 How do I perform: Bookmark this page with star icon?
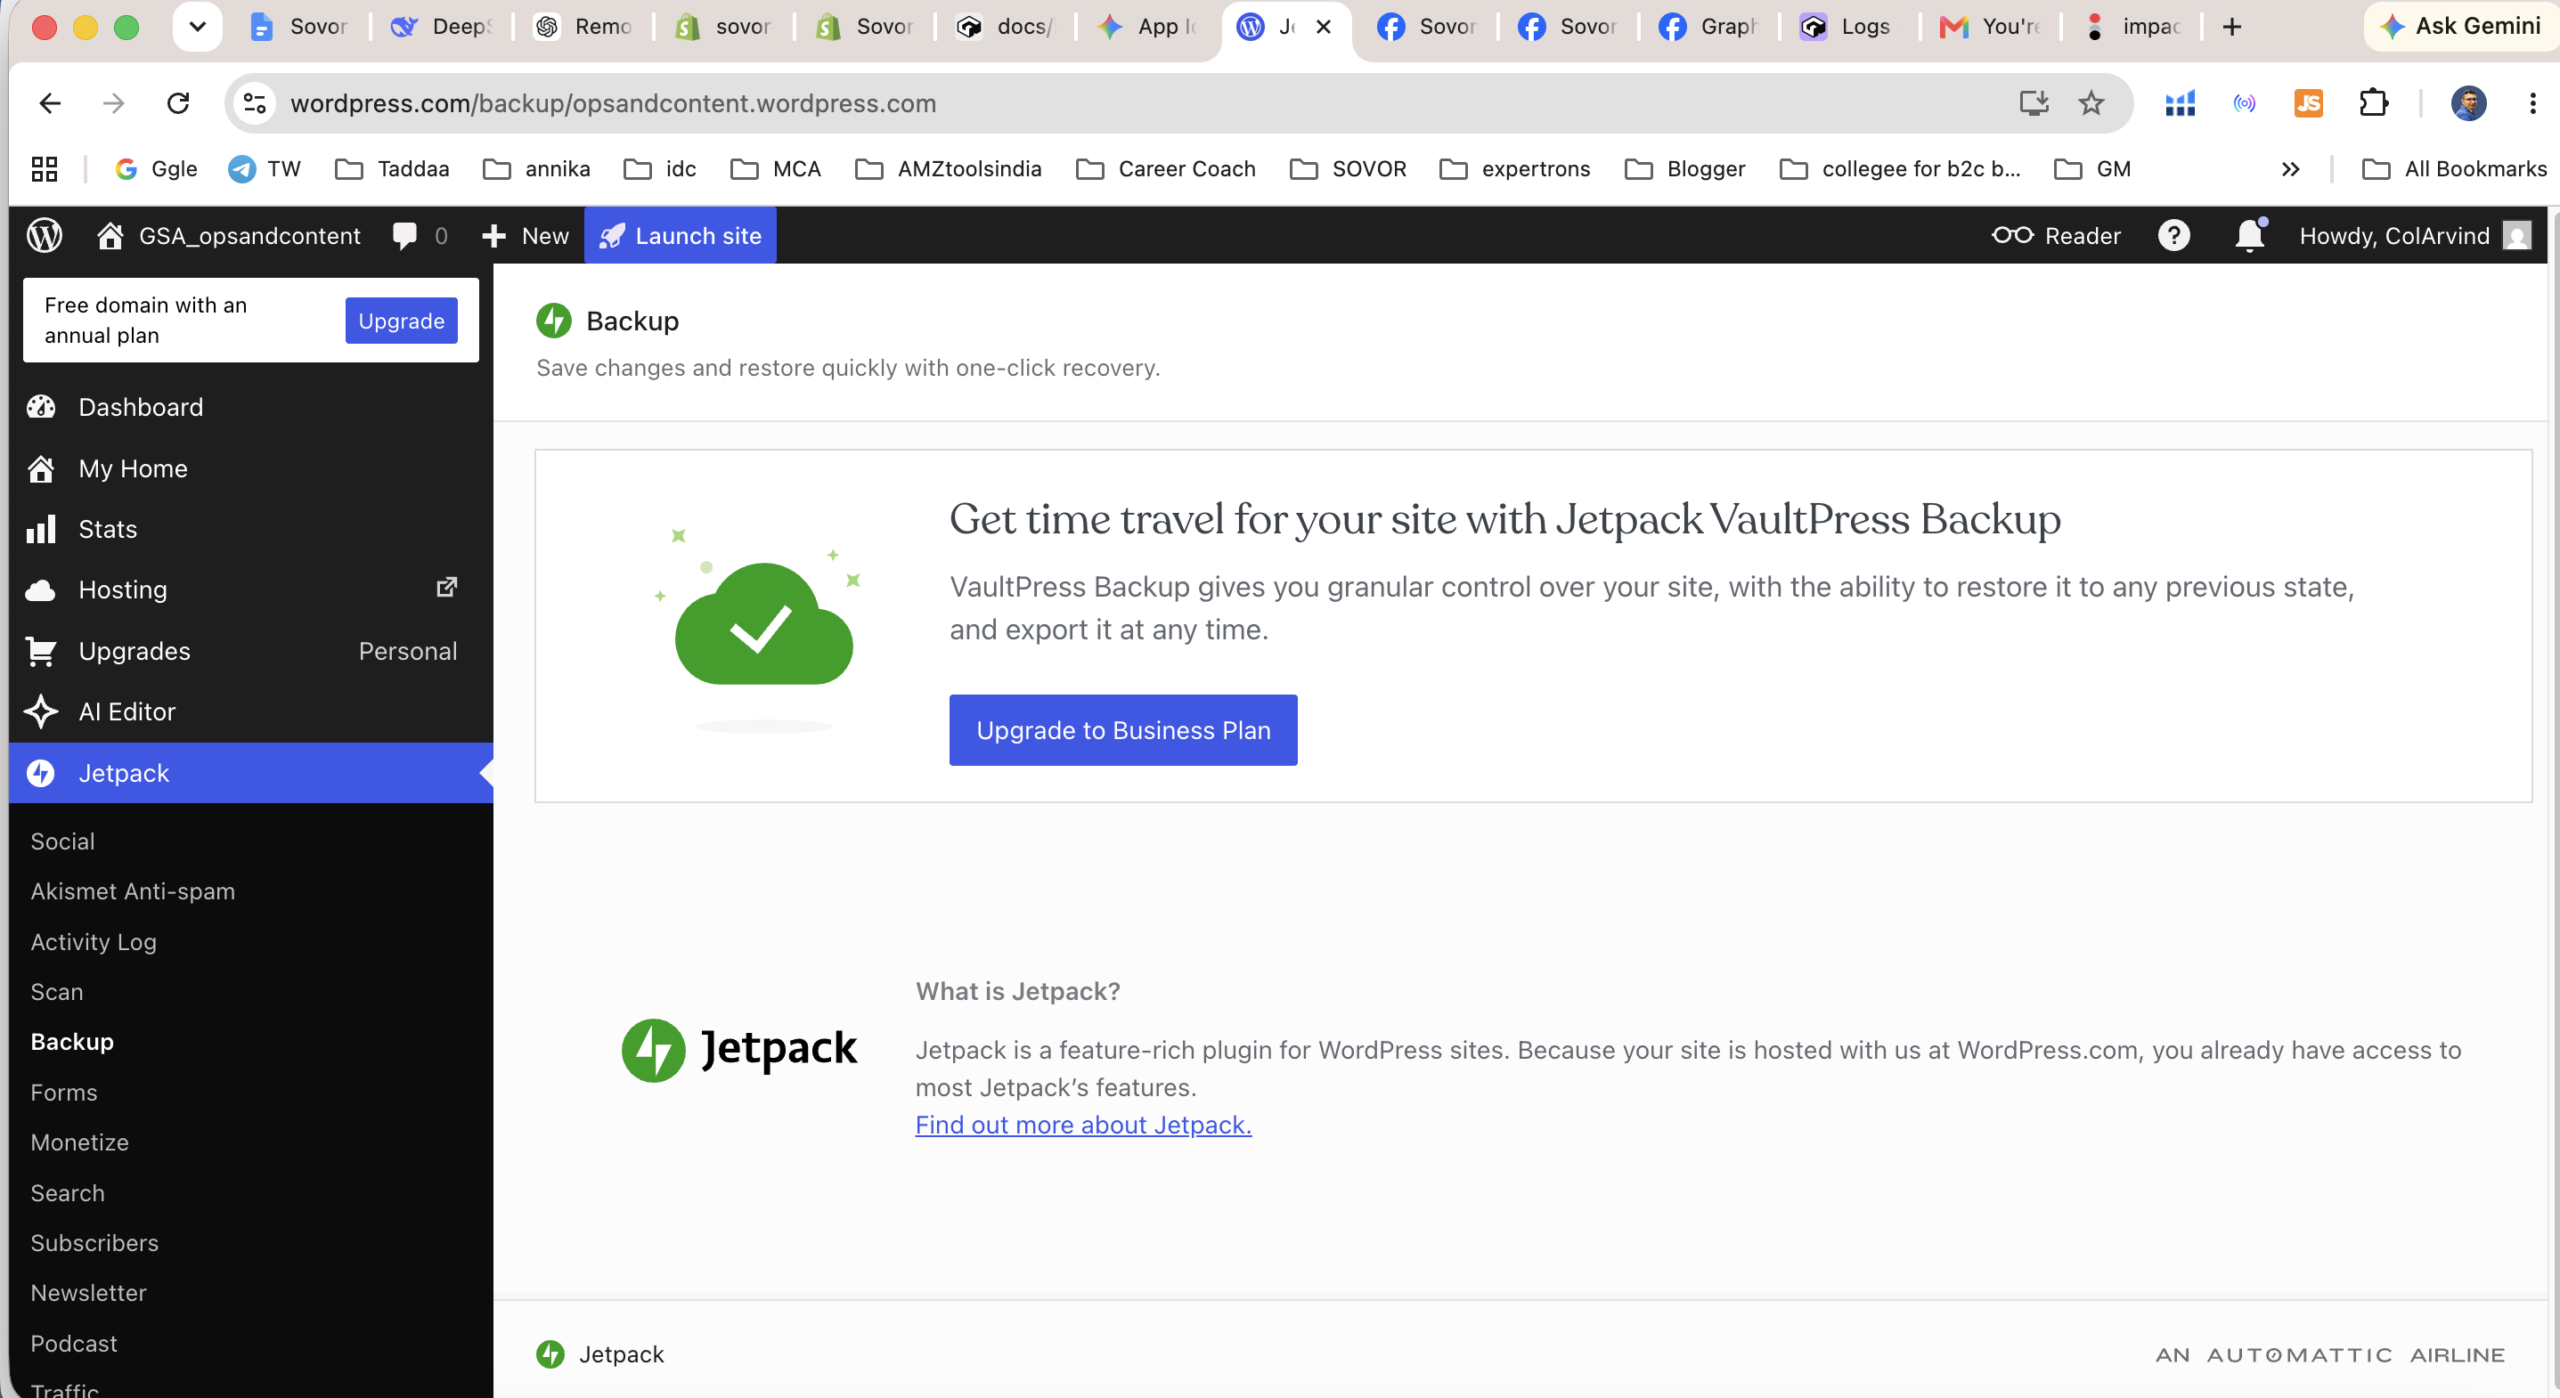[2092, 103]
